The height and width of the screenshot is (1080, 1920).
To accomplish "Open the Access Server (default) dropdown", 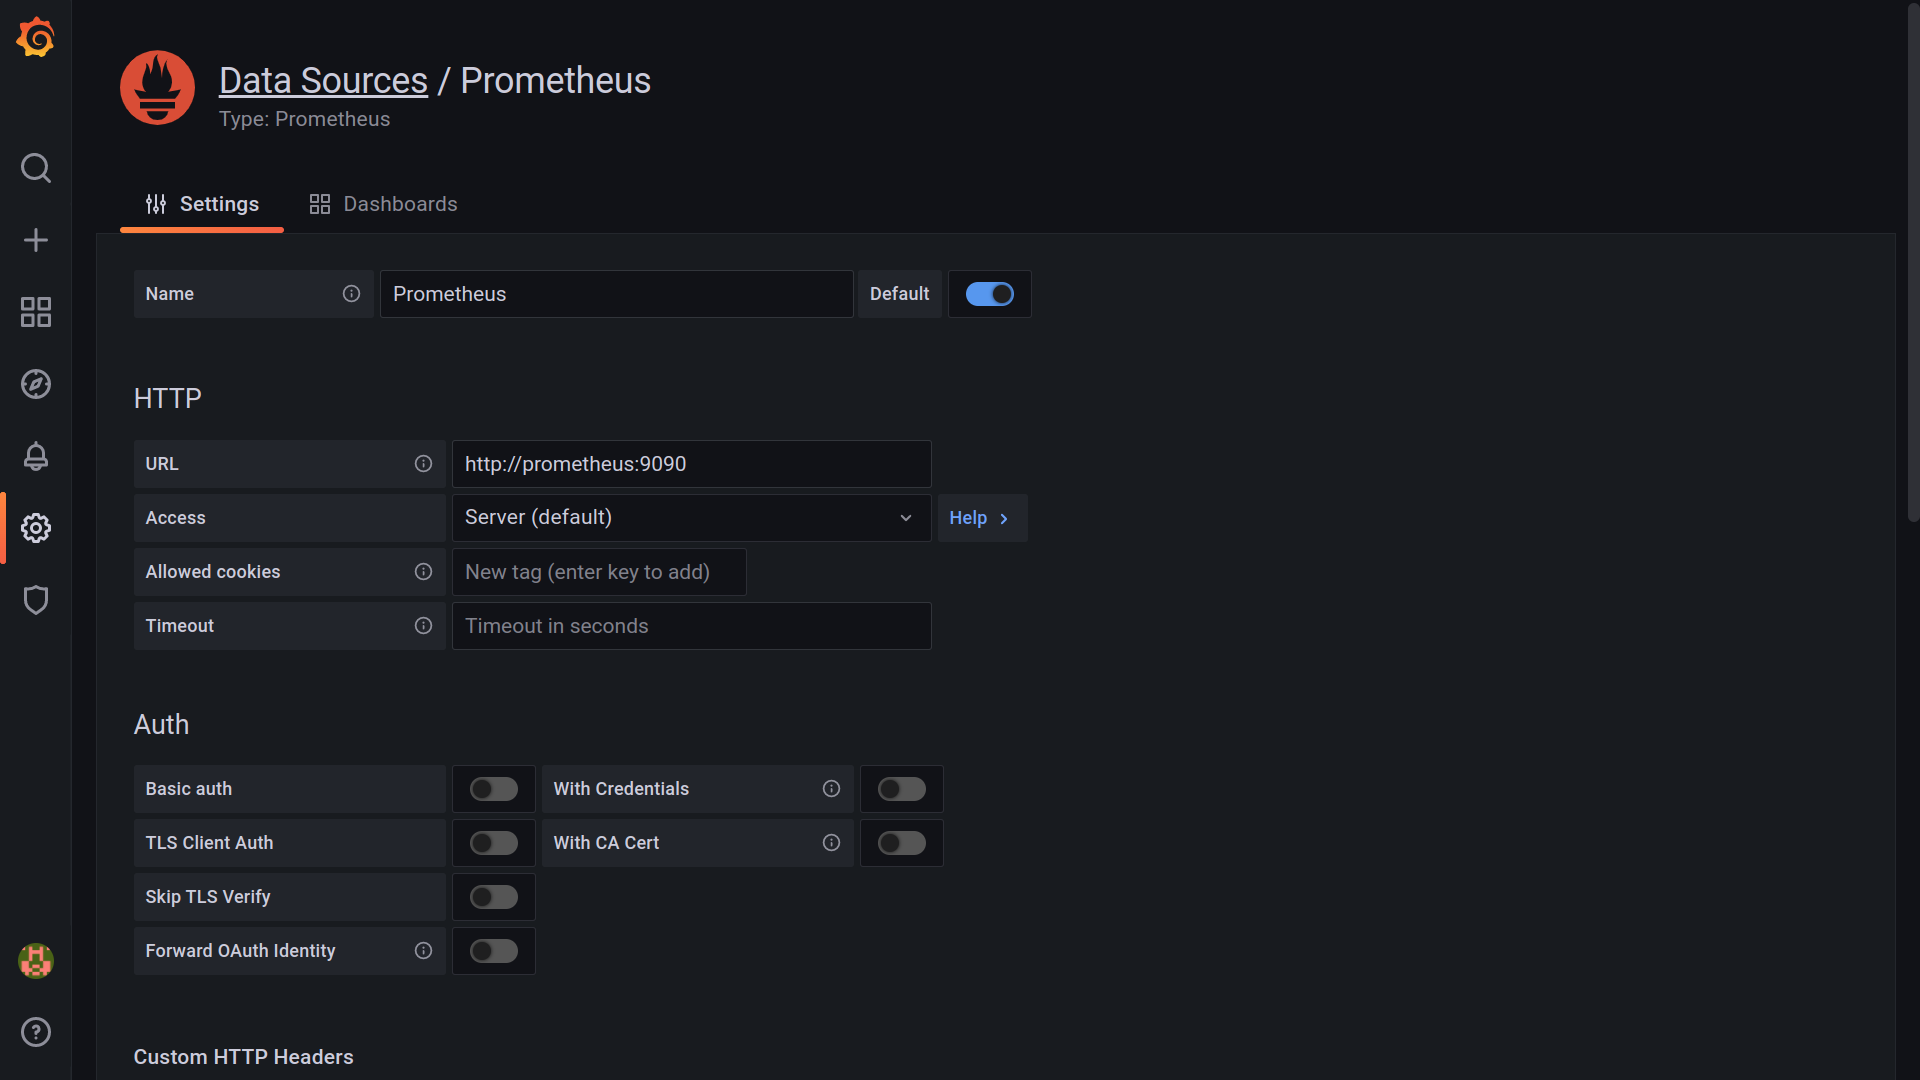I will point(691,518).
